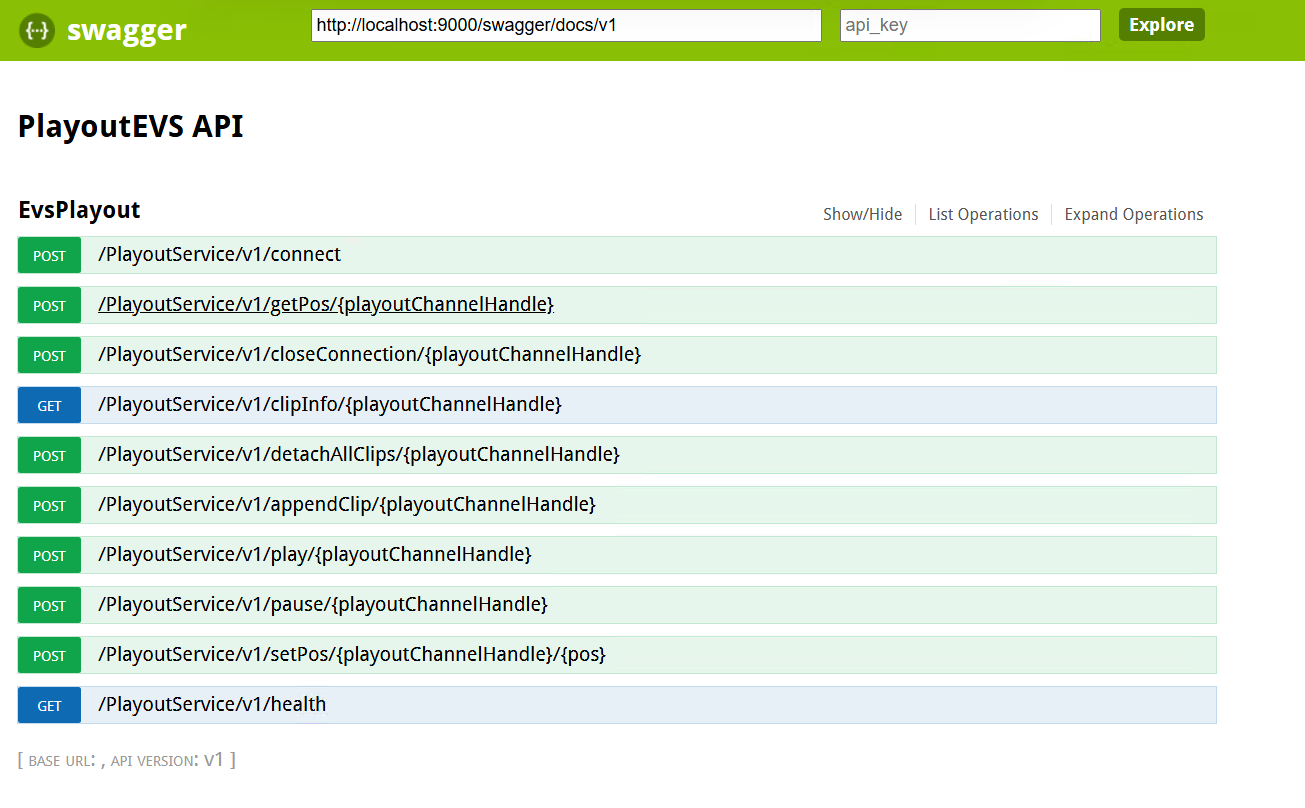Viewport: 1305px width, 808px height.
Task: Click POST badge for detachAllClips endpoint
Action: [49, 455]
